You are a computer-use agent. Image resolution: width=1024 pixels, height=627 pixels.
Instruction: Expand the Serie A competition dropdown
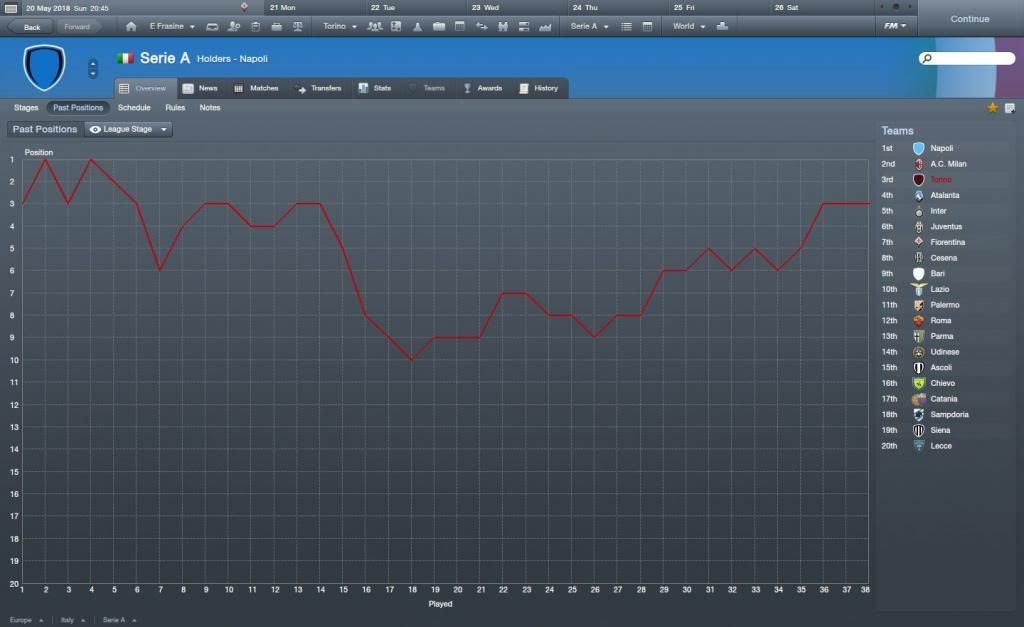[589, 27]
